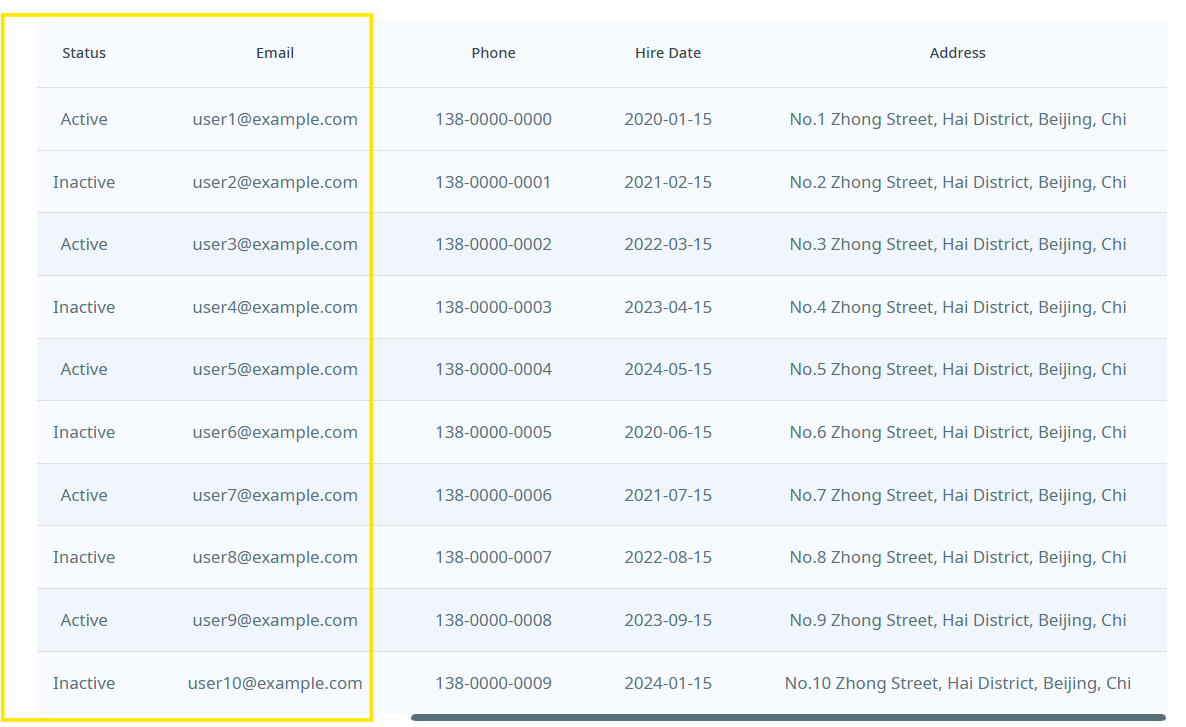Select the user9@example.com email cell
Screen dimensions: 1186x727
tap(275, 620)
